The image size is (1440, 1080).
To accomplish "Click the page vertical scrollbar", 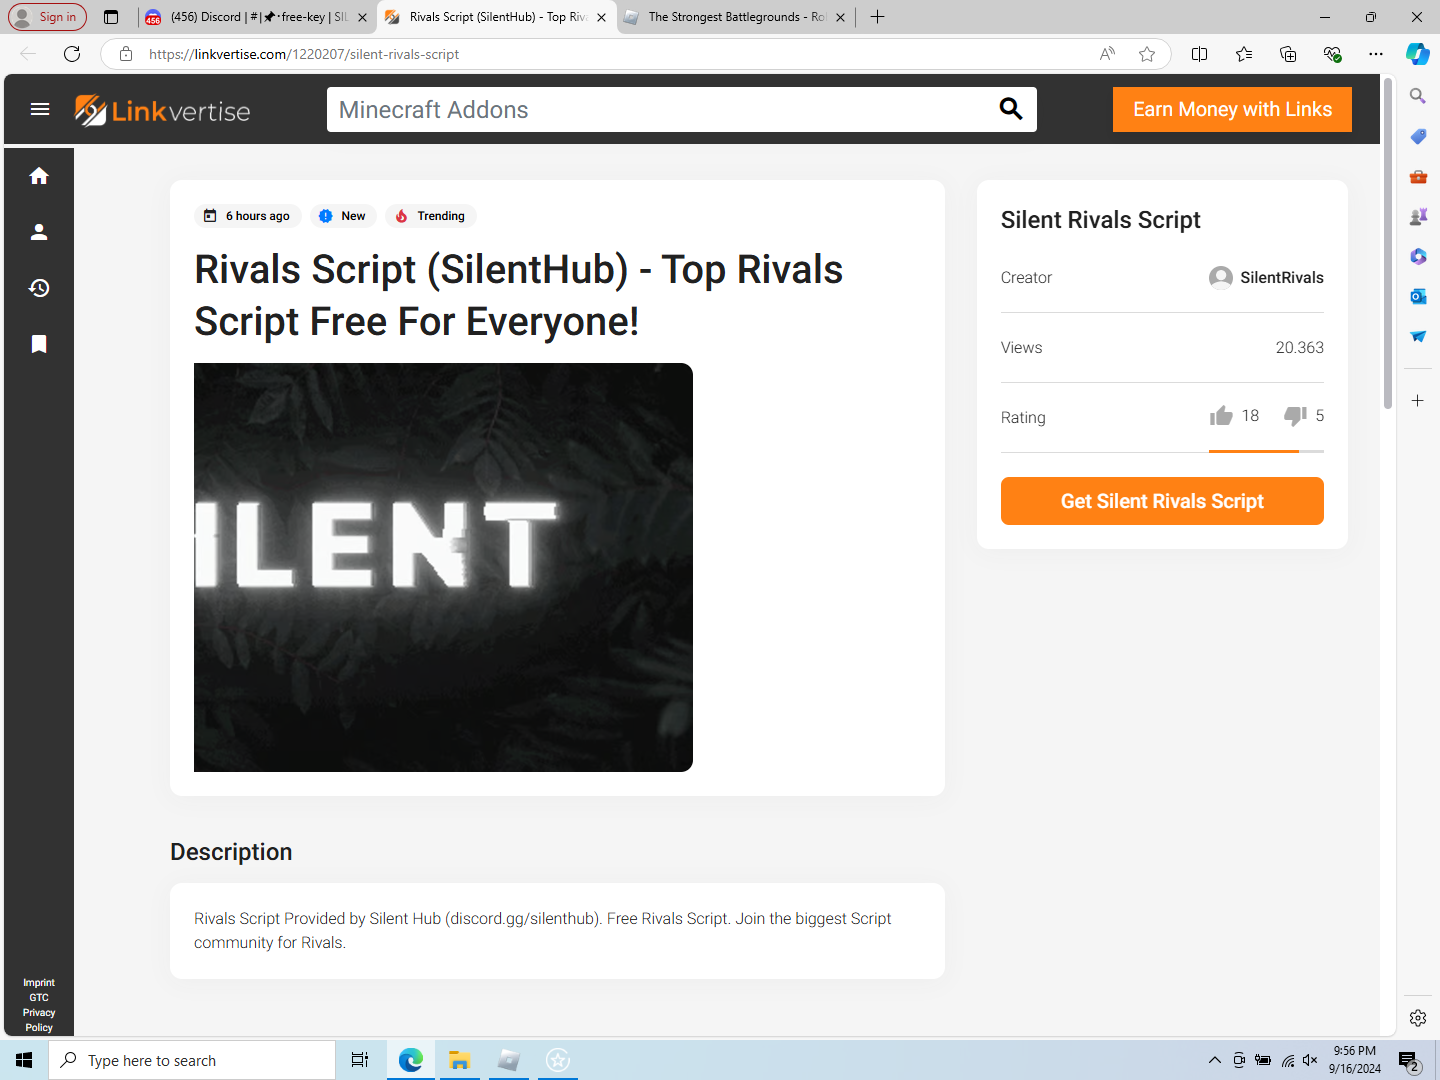I will pyautogui.click(x=1388, y=246).
